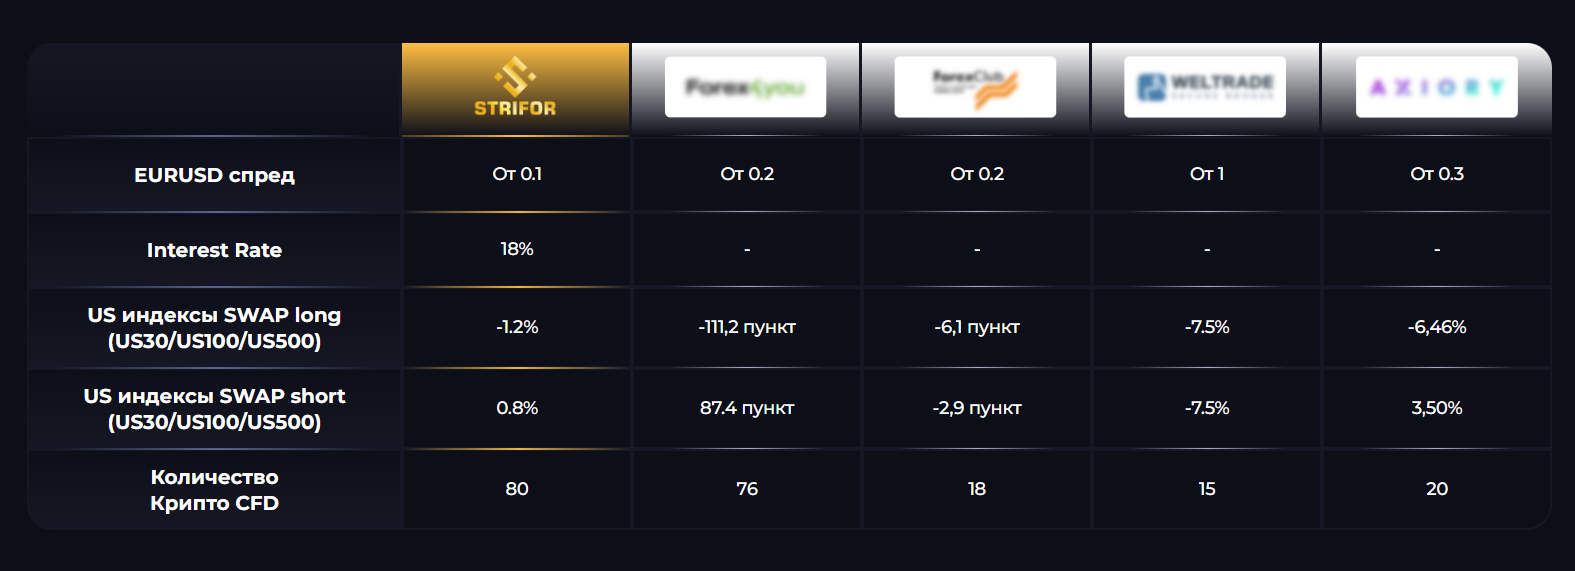Viewport: 1575px width, 571px height.
Task: Click the Strifor logo in the header
Action: point(515,88)
